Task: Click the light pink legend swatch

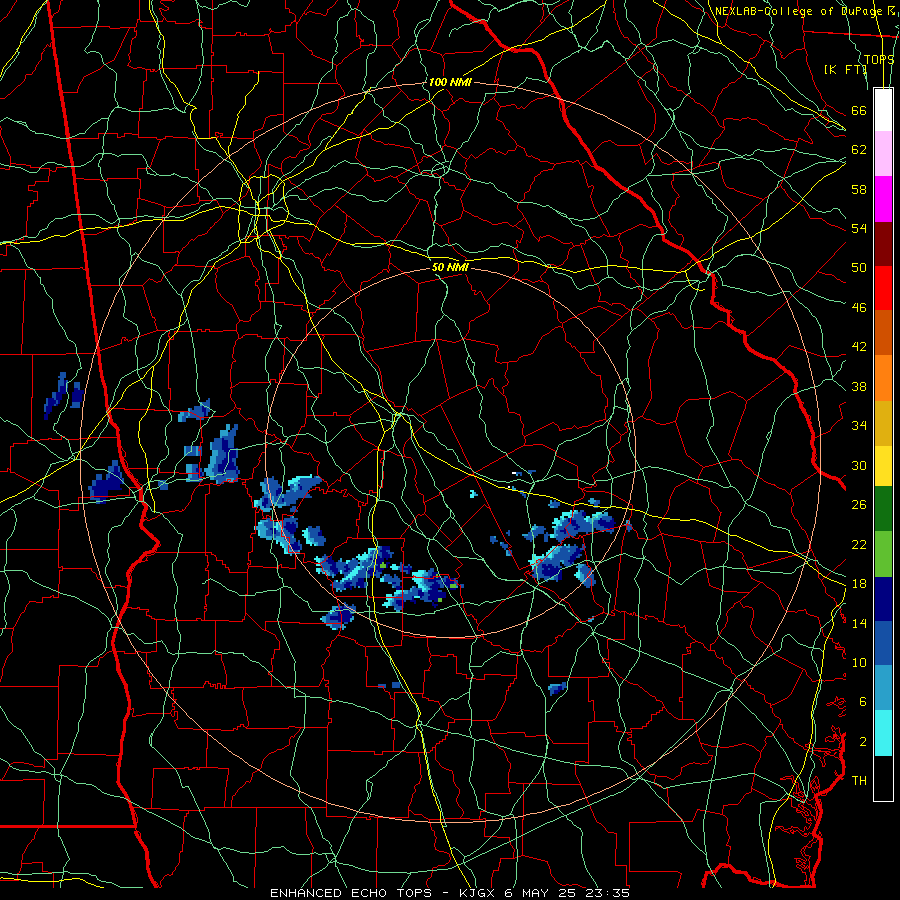Action: 883,154
